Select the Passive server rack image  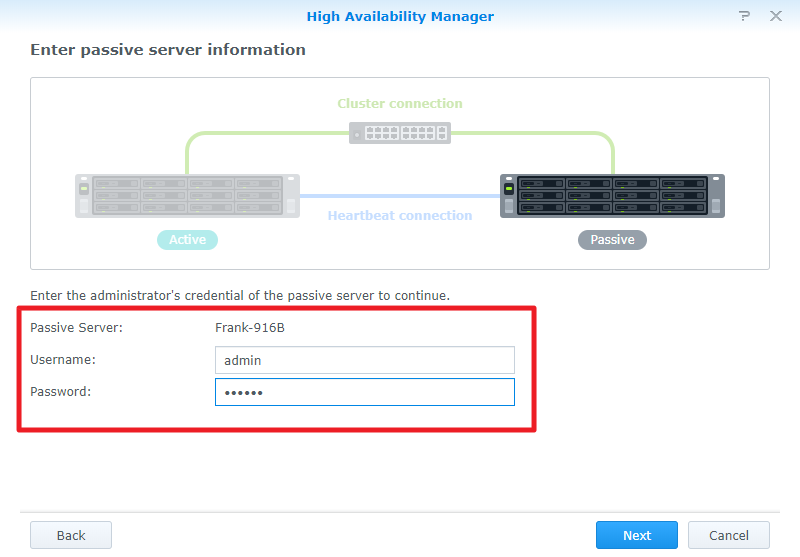point(612,196)
